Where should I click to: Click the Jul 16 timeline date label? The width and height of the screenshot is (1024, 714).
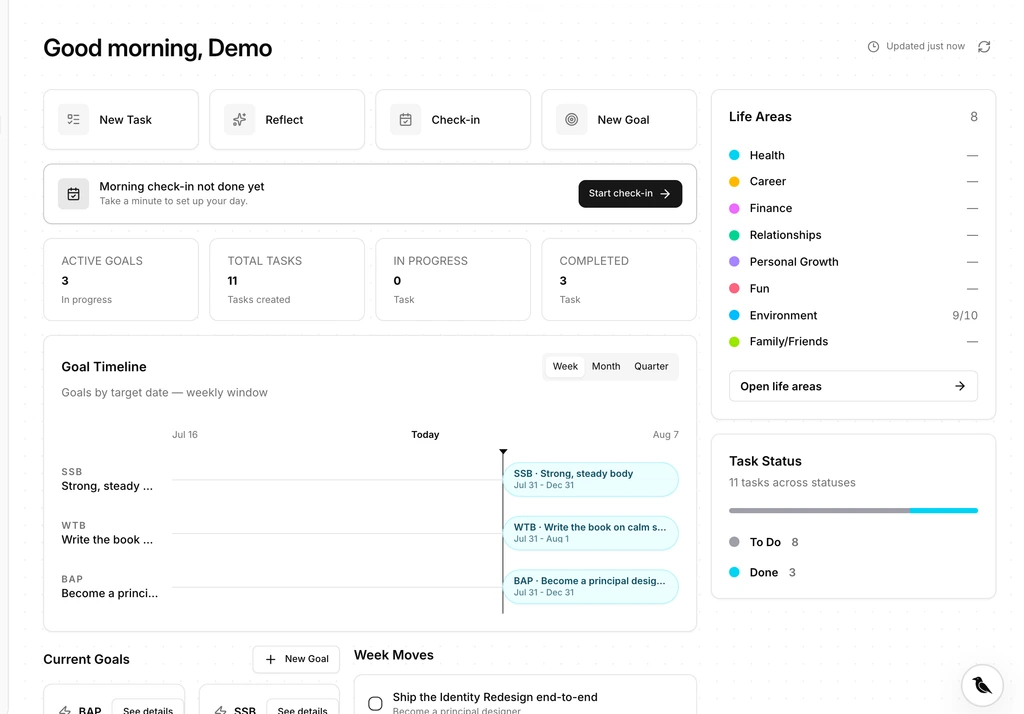[185, 434]
